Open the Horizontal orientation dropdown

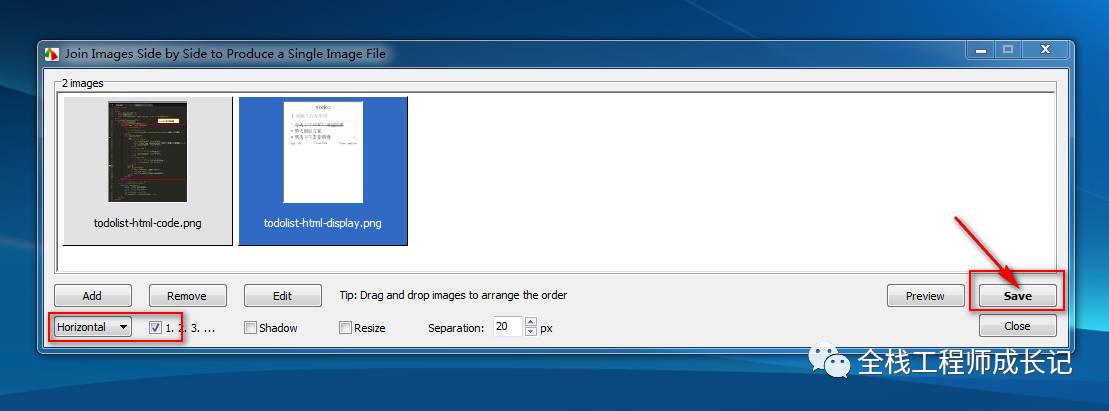pyautogui.click(x=93, y=327)
